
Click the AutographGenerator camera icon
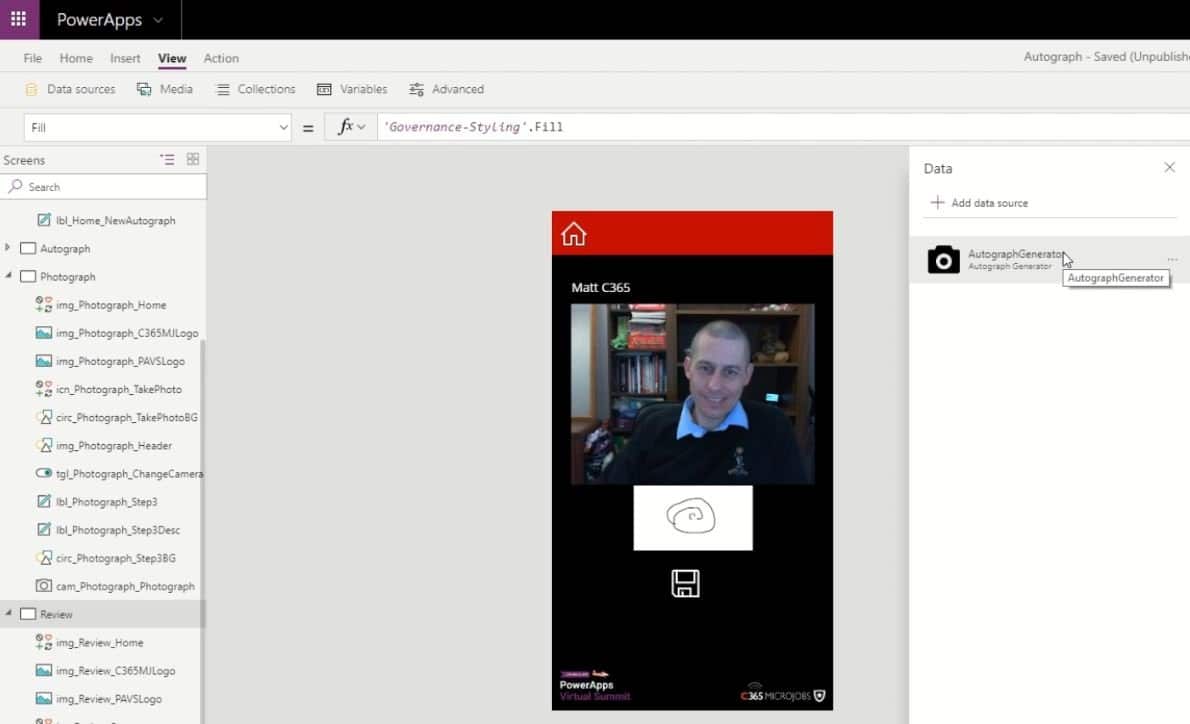click(943, 260)
